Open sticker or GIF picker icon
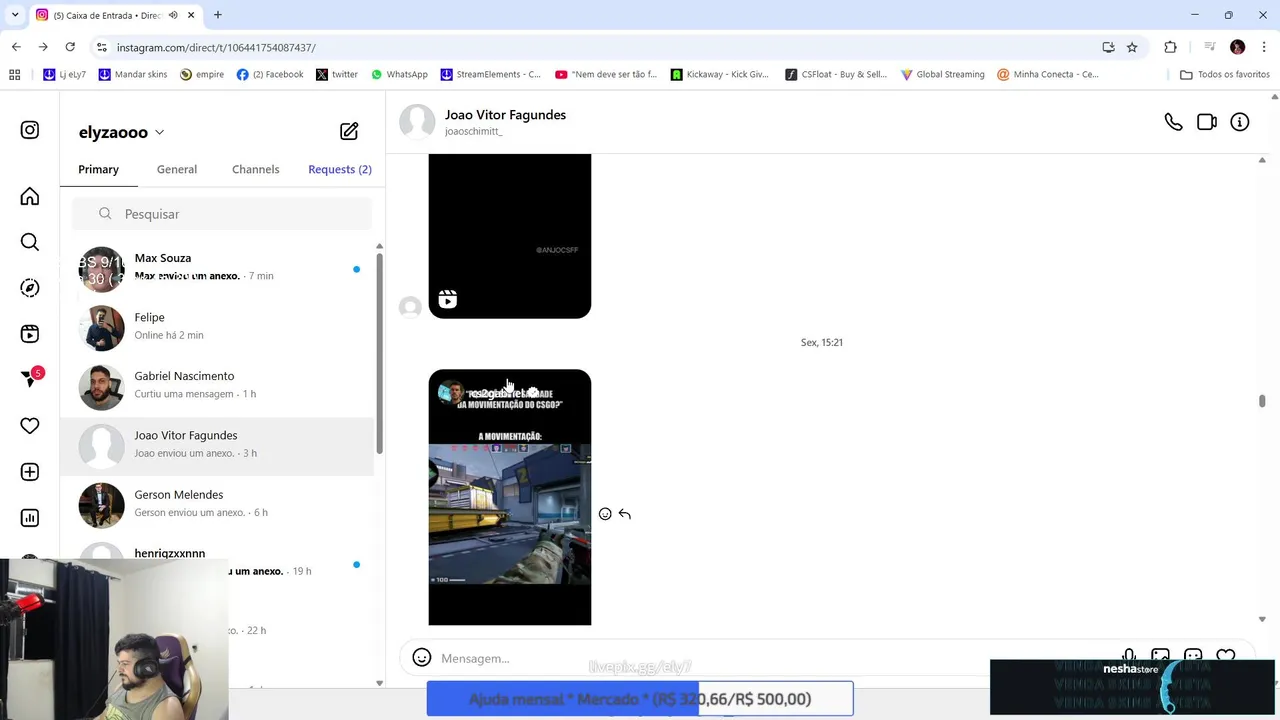1280x720 pixels. point(1193,657)
